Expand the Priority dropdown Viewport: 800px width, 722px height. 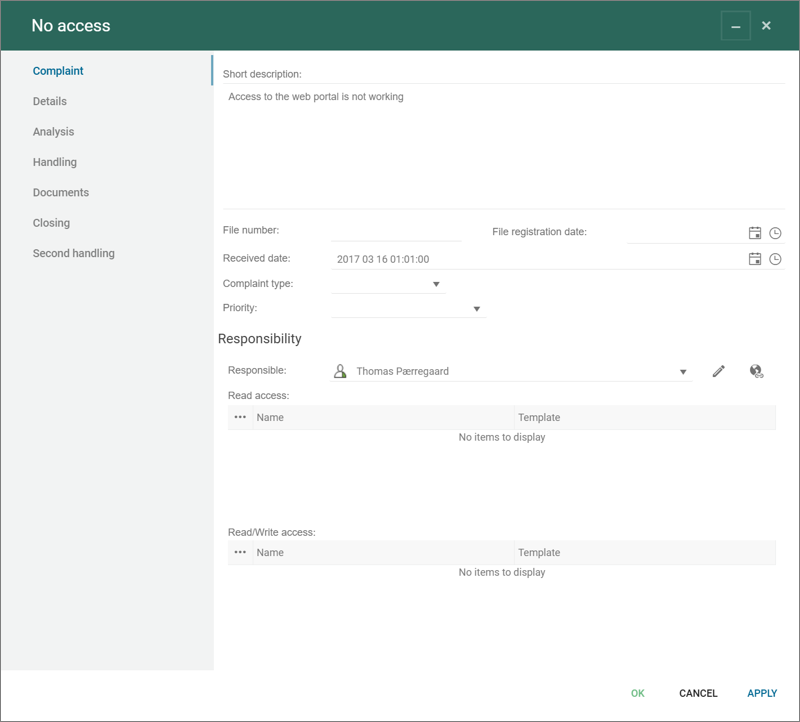pyautogui.click(x=476, y=309)
